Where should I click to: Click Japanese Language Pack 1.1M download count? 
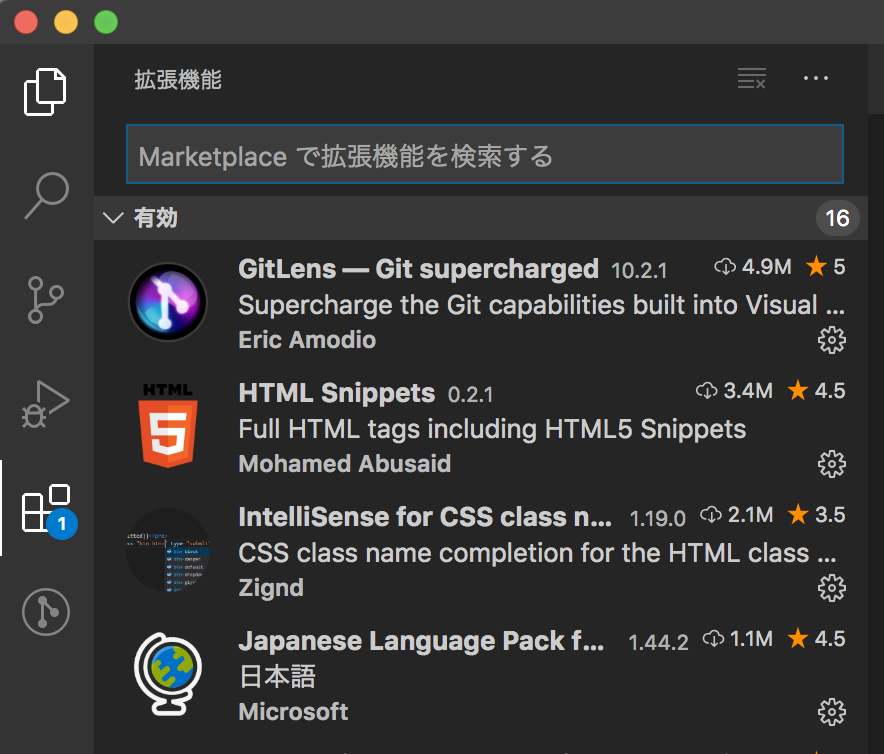[737, 638]
